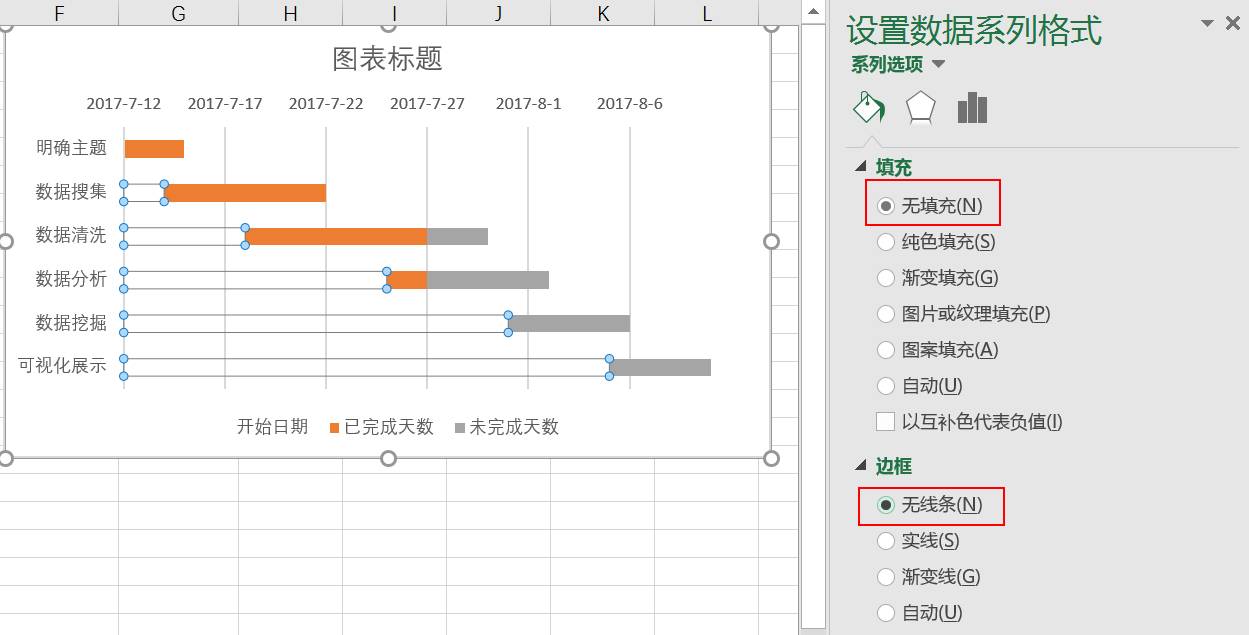The width and height of the screenshot is (1249, 635).
Task: Select the 数据分析 axis label
Action: coord(71,279)
